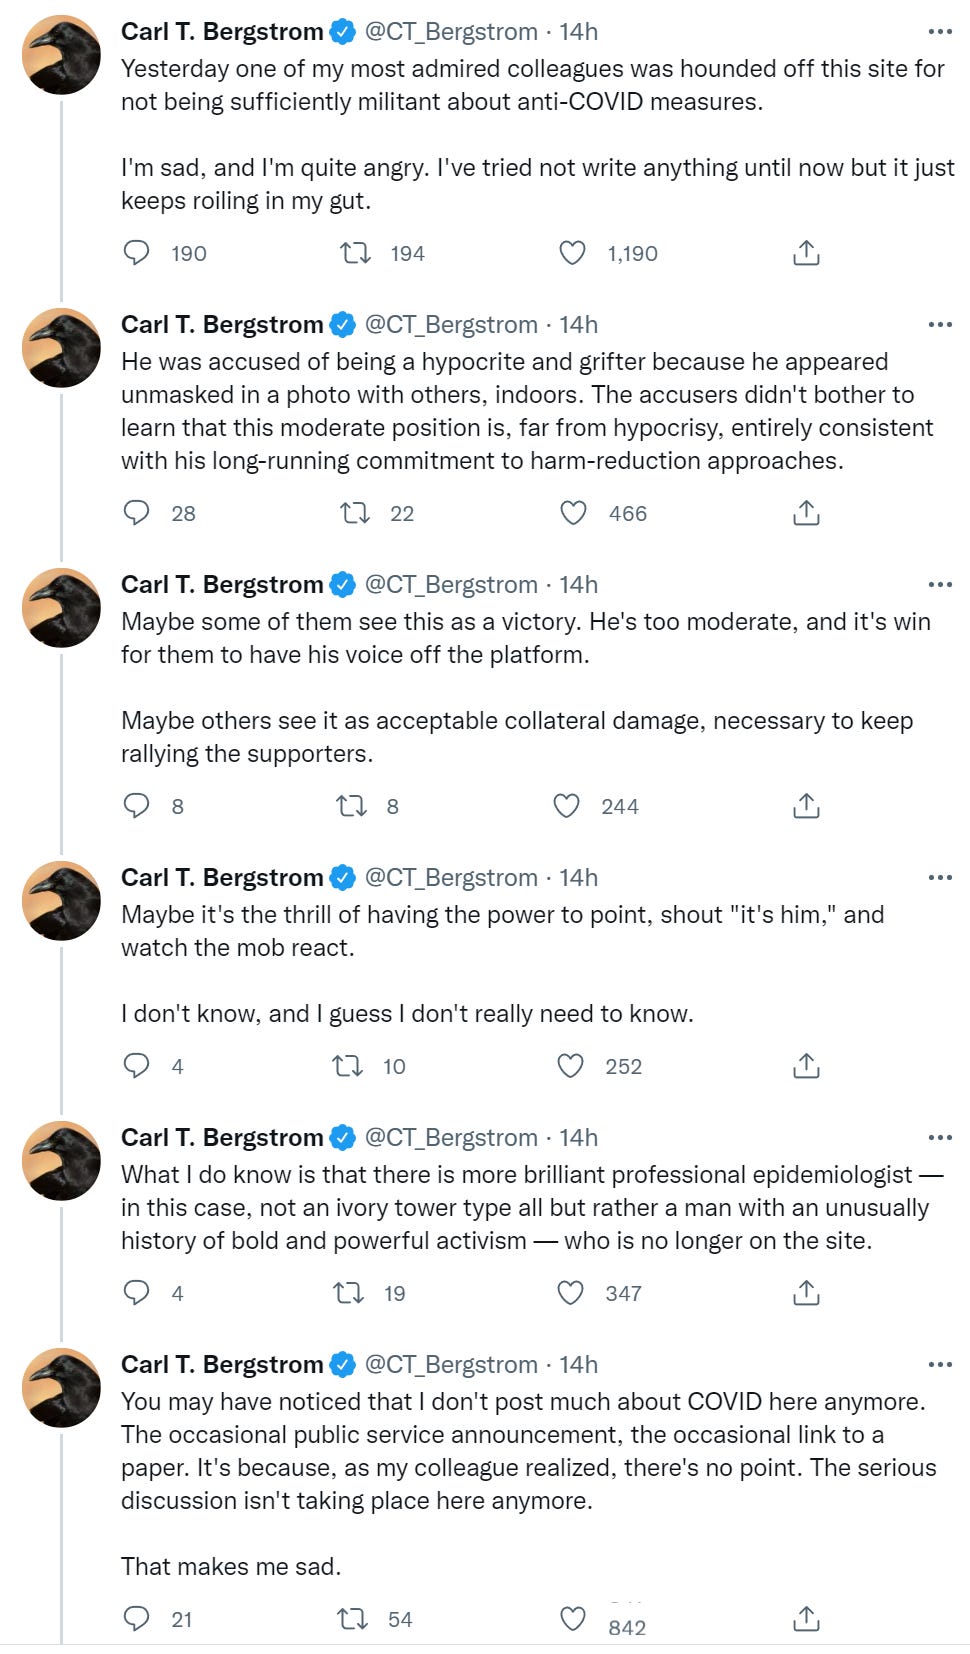Share the 'bold and powerful activism' tweet
Image resolution: width=970 pixels, height=1654 pixels.
[x=806, y=1293]
